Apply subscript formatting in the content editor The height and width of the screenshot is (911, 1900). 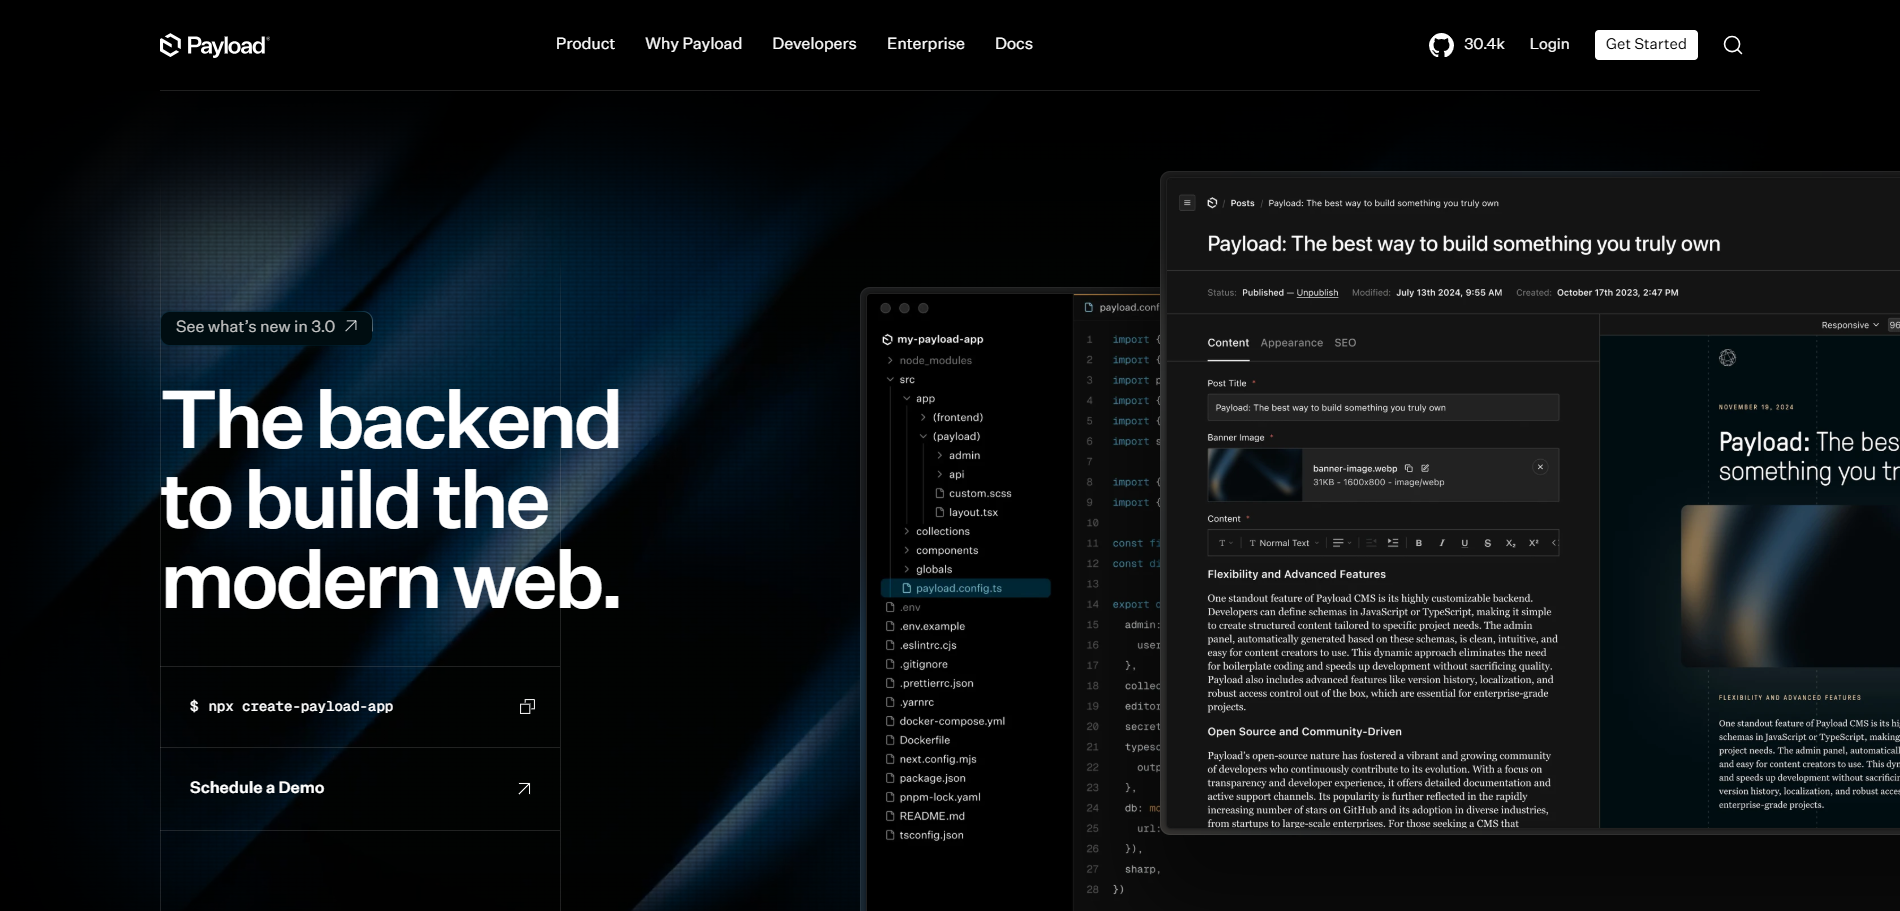tap(1511, 543)
